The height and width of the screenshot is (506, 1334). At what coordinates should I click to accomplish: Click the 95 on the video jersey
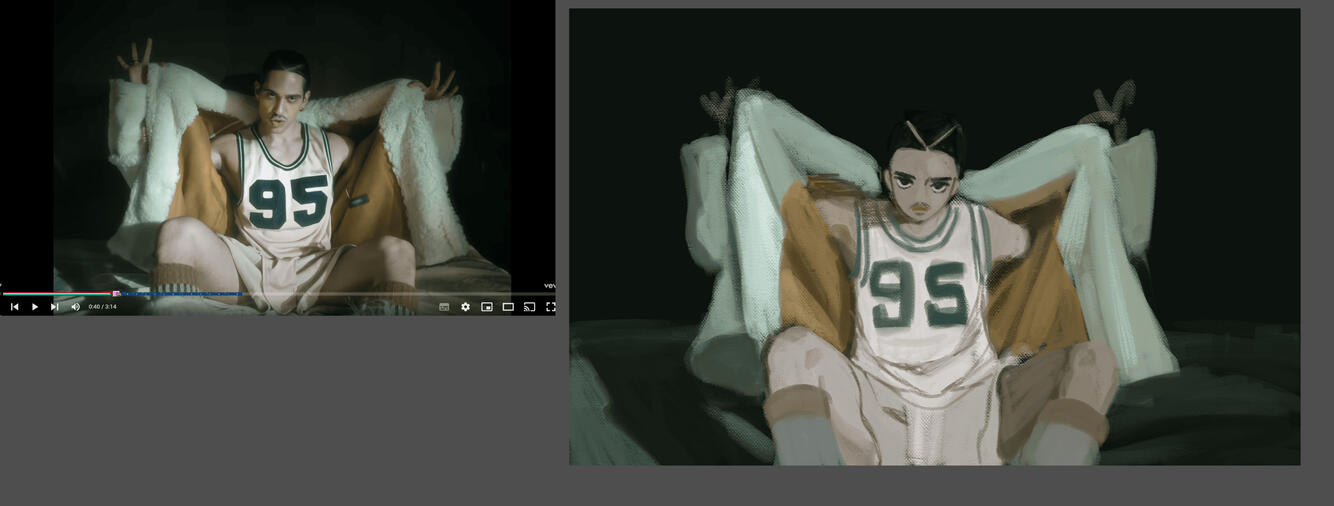coord(288,201)
